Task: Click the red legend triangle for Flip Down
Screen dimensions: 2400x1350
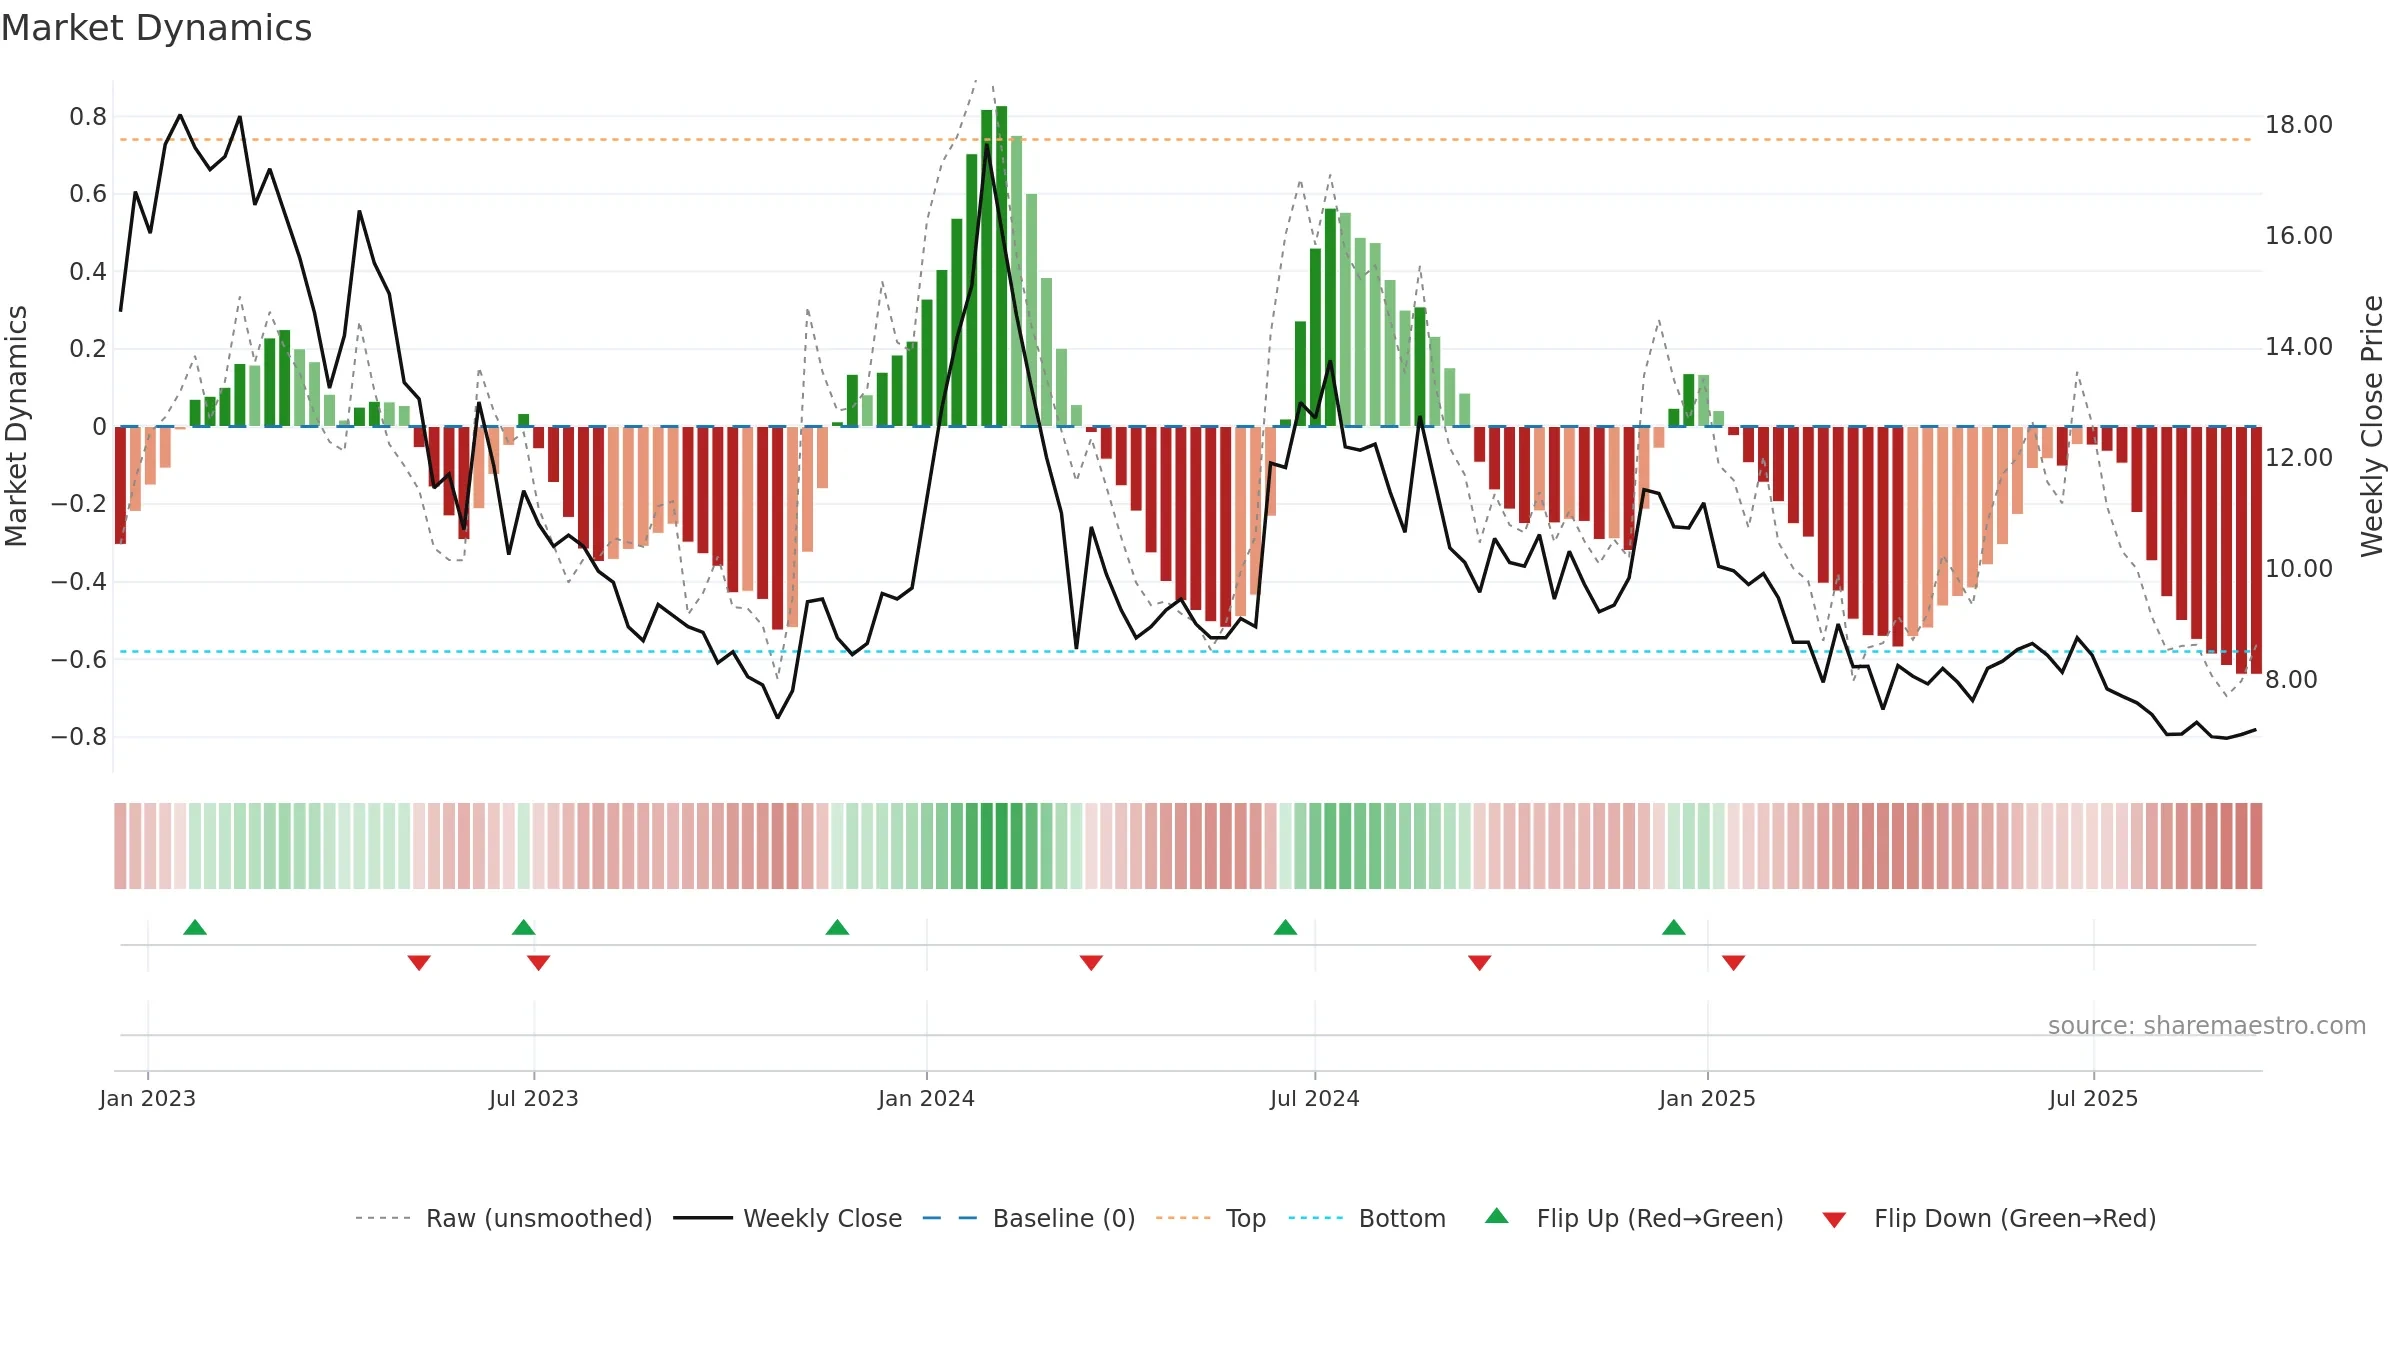Action: pos(1834,1220)
